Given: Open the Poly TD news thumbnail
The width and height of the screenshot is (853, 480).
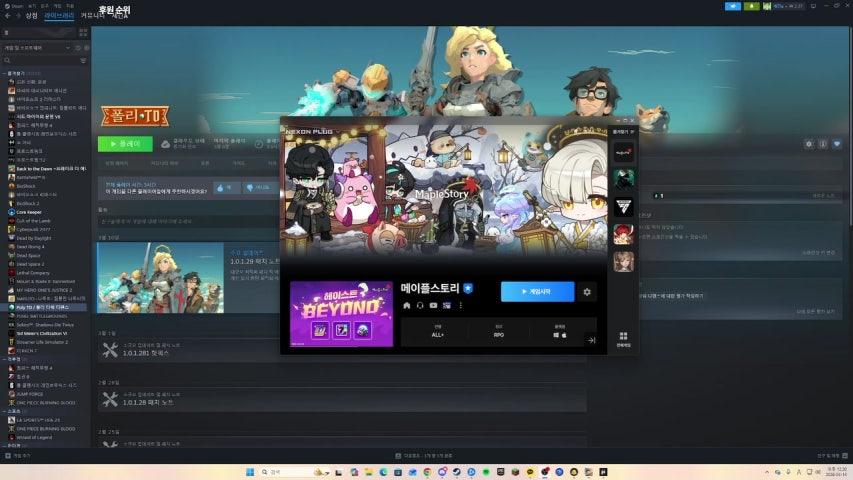Looking at the screenshot, I should tap(160, 278).
